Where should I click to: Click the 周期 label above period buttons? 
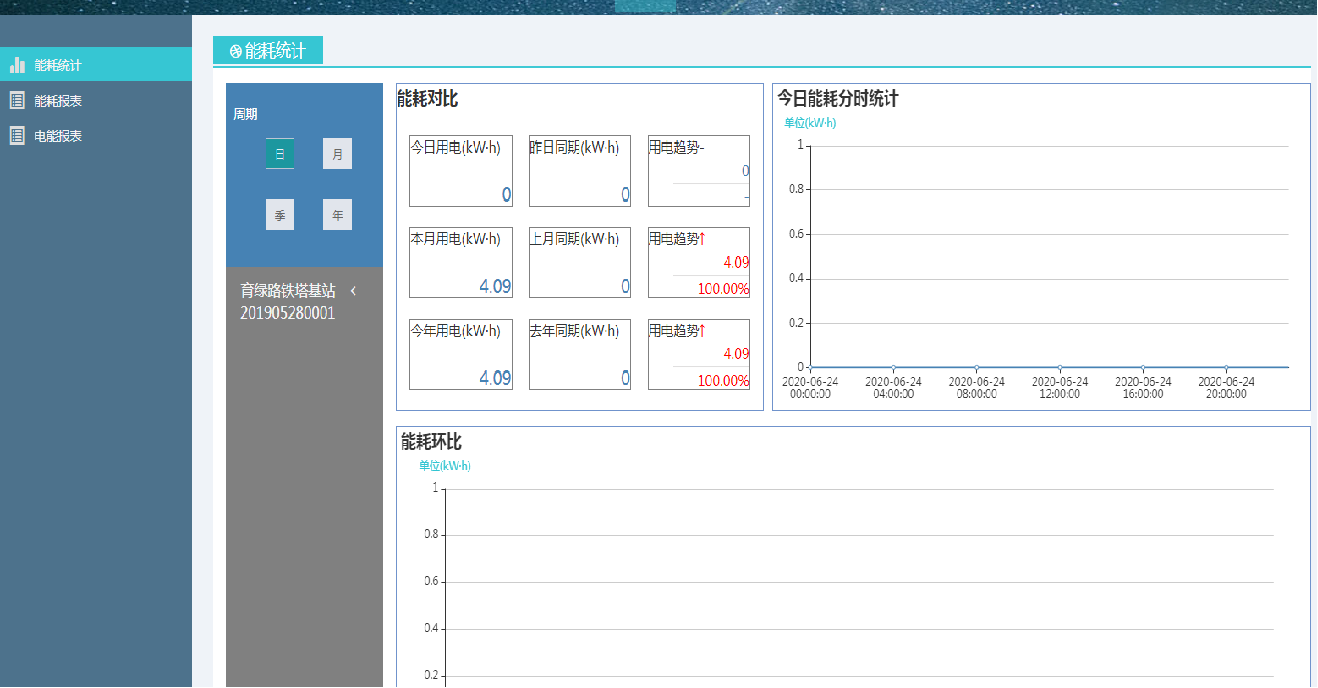[245, 114]
